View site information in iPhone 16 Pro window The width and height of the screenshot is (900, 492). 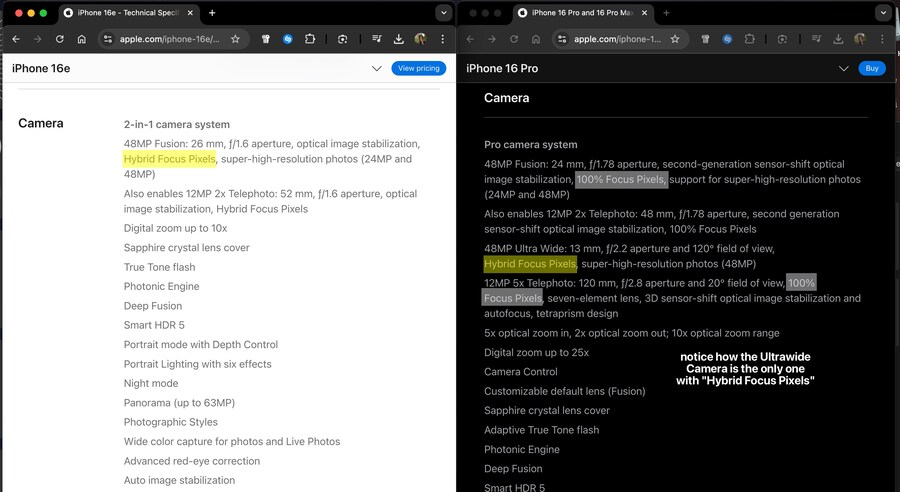tap(562, 39)
